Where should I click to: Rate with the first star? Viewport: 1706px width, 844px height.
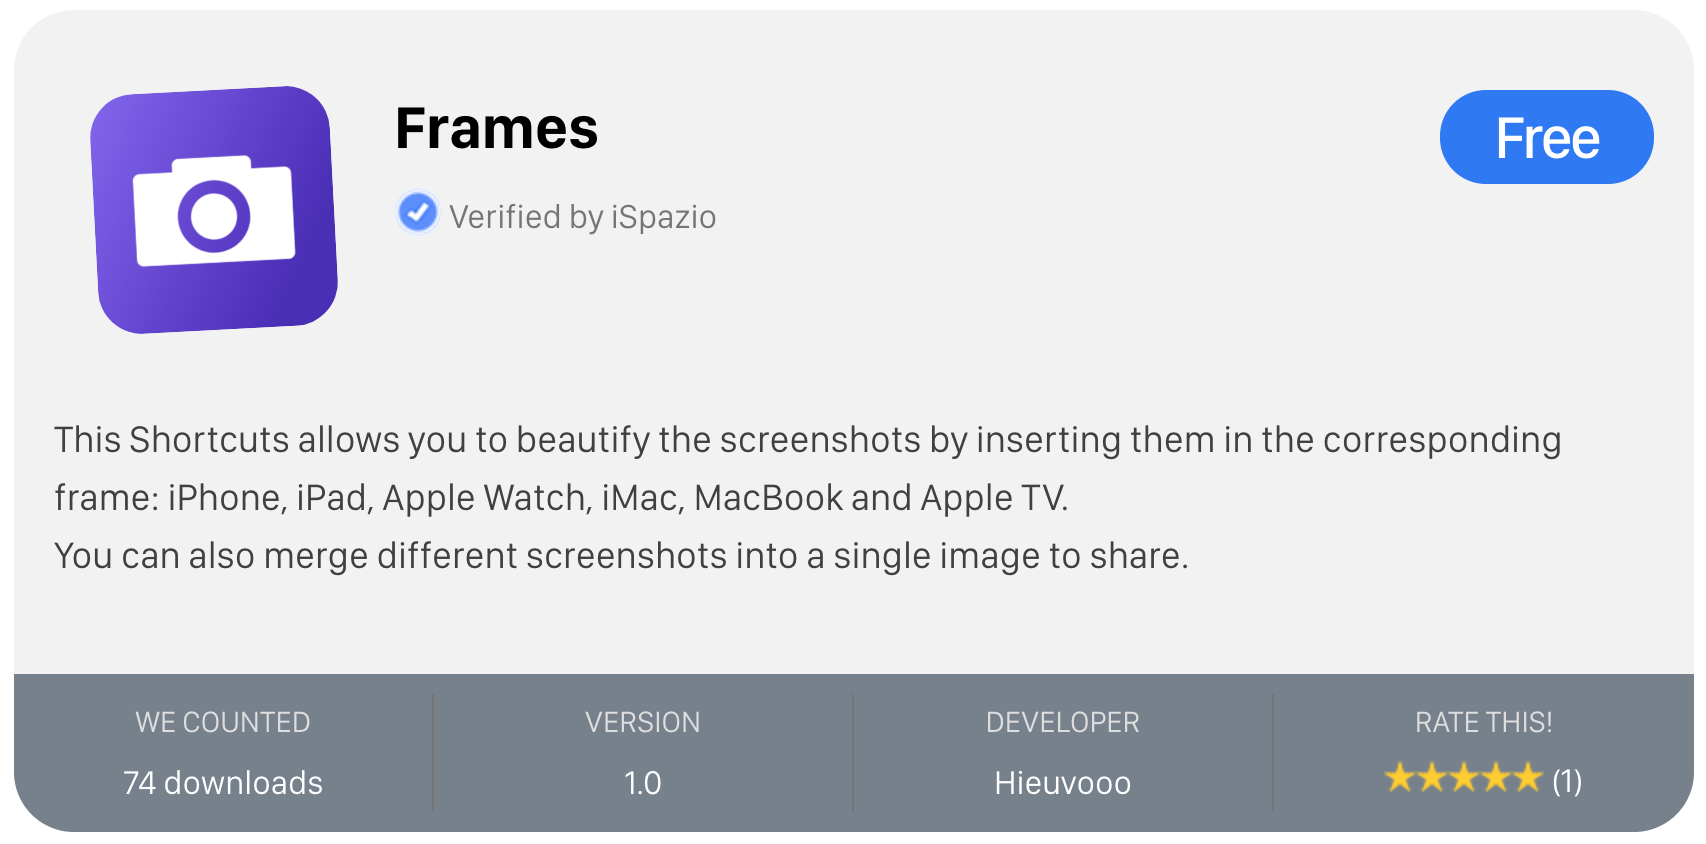coord(1399,777)
